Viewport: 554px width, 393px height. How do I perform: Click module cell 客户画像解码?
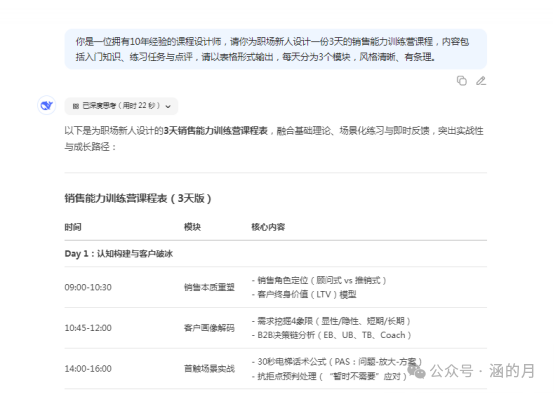tap(209, 328)
